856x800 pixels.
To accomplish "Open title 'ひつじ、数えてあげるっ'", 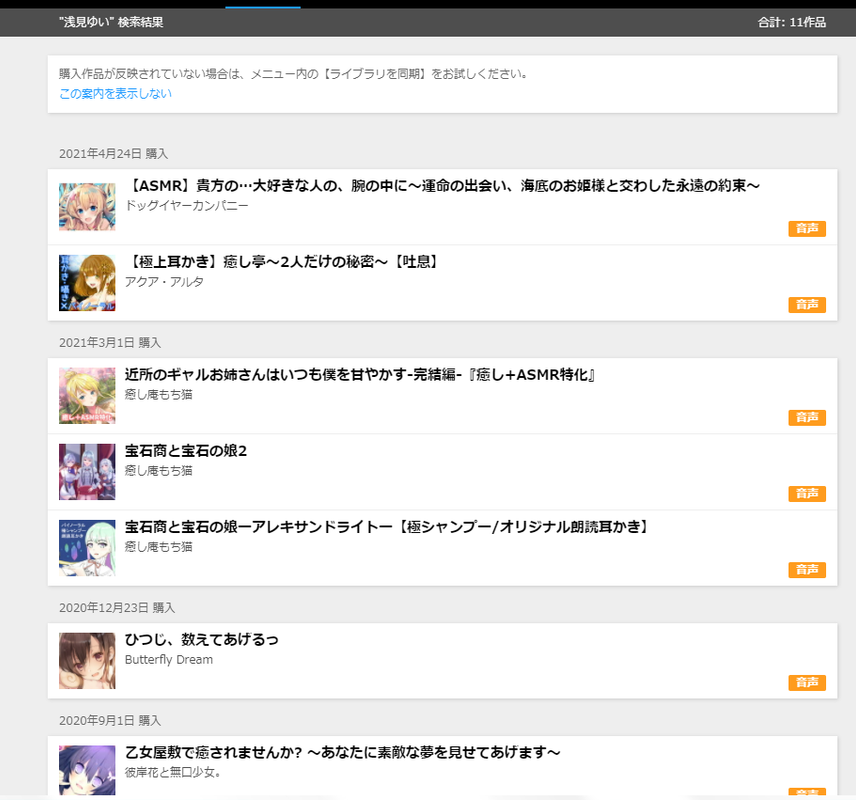I will click(201, 639).
